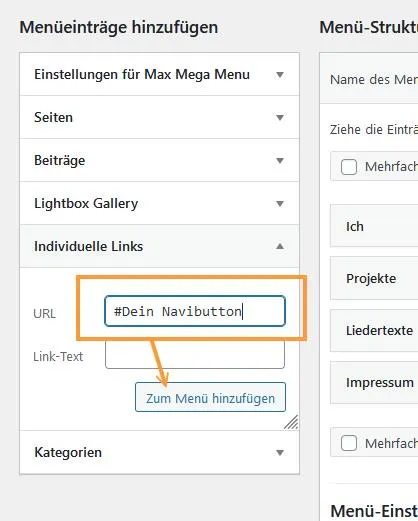Image resolution: width=418 pixels, height=521 pixels.
Task: Collapse Individuelle Links with up arrow
Action: tap(280, 246)
